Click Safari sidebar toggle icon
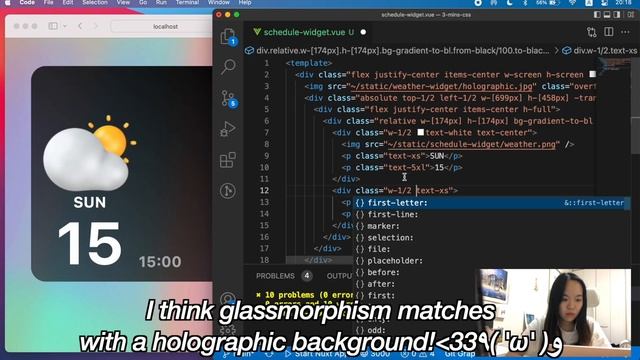 tap(53, 26)
